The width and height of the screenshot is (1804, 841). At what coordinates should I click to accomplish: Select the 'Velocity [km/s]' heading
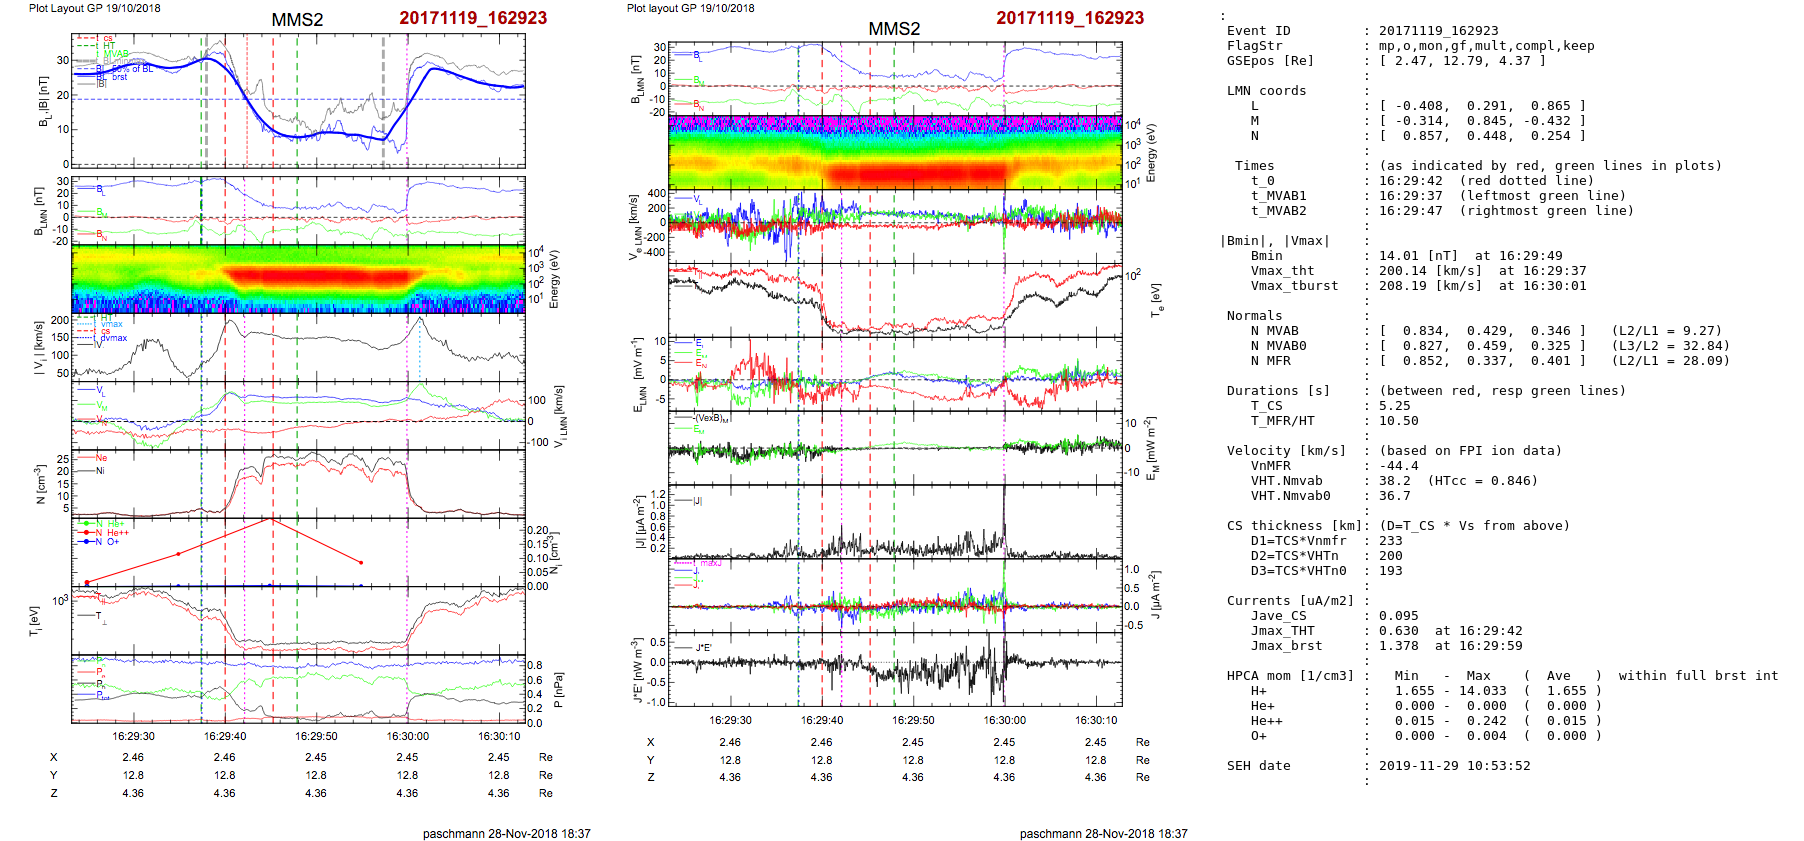tap(1286, 451)
